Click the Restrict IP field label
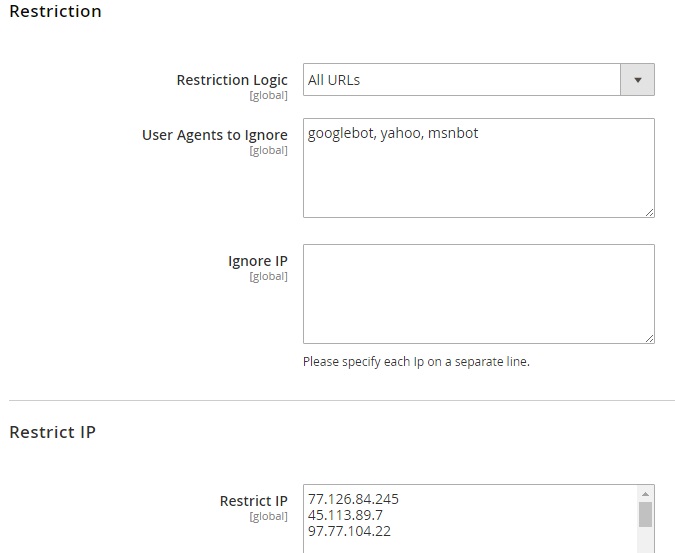675x553 pixels. pos(253,501)
